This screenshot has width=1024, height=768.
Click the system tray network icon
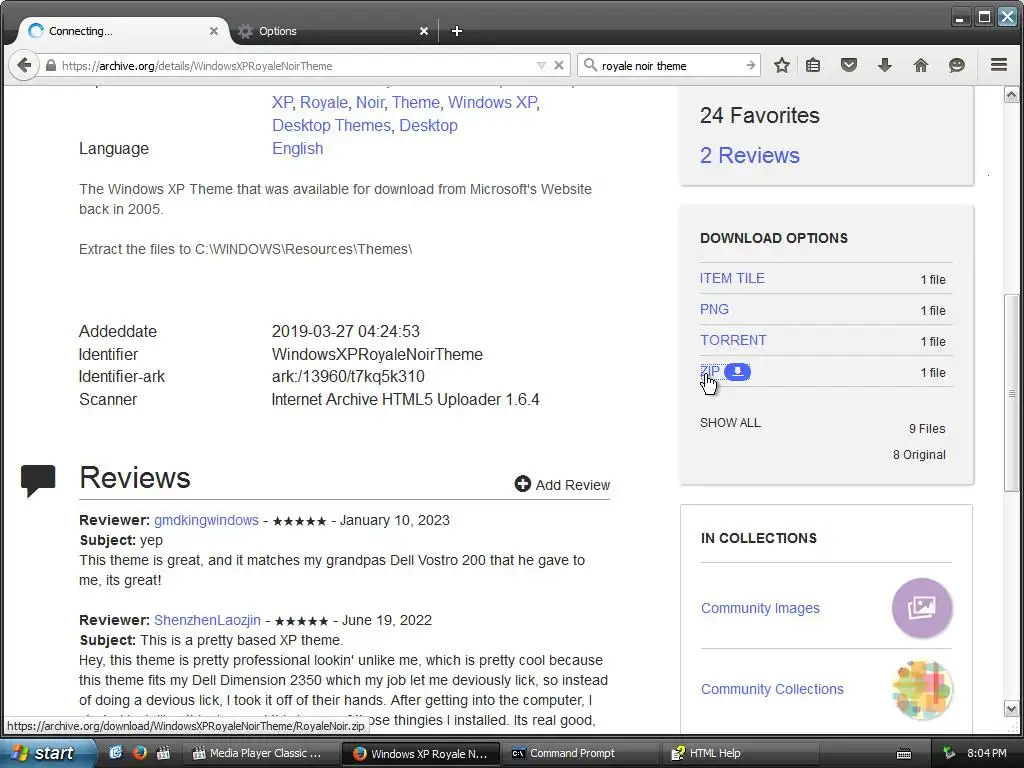click(950, 753)
